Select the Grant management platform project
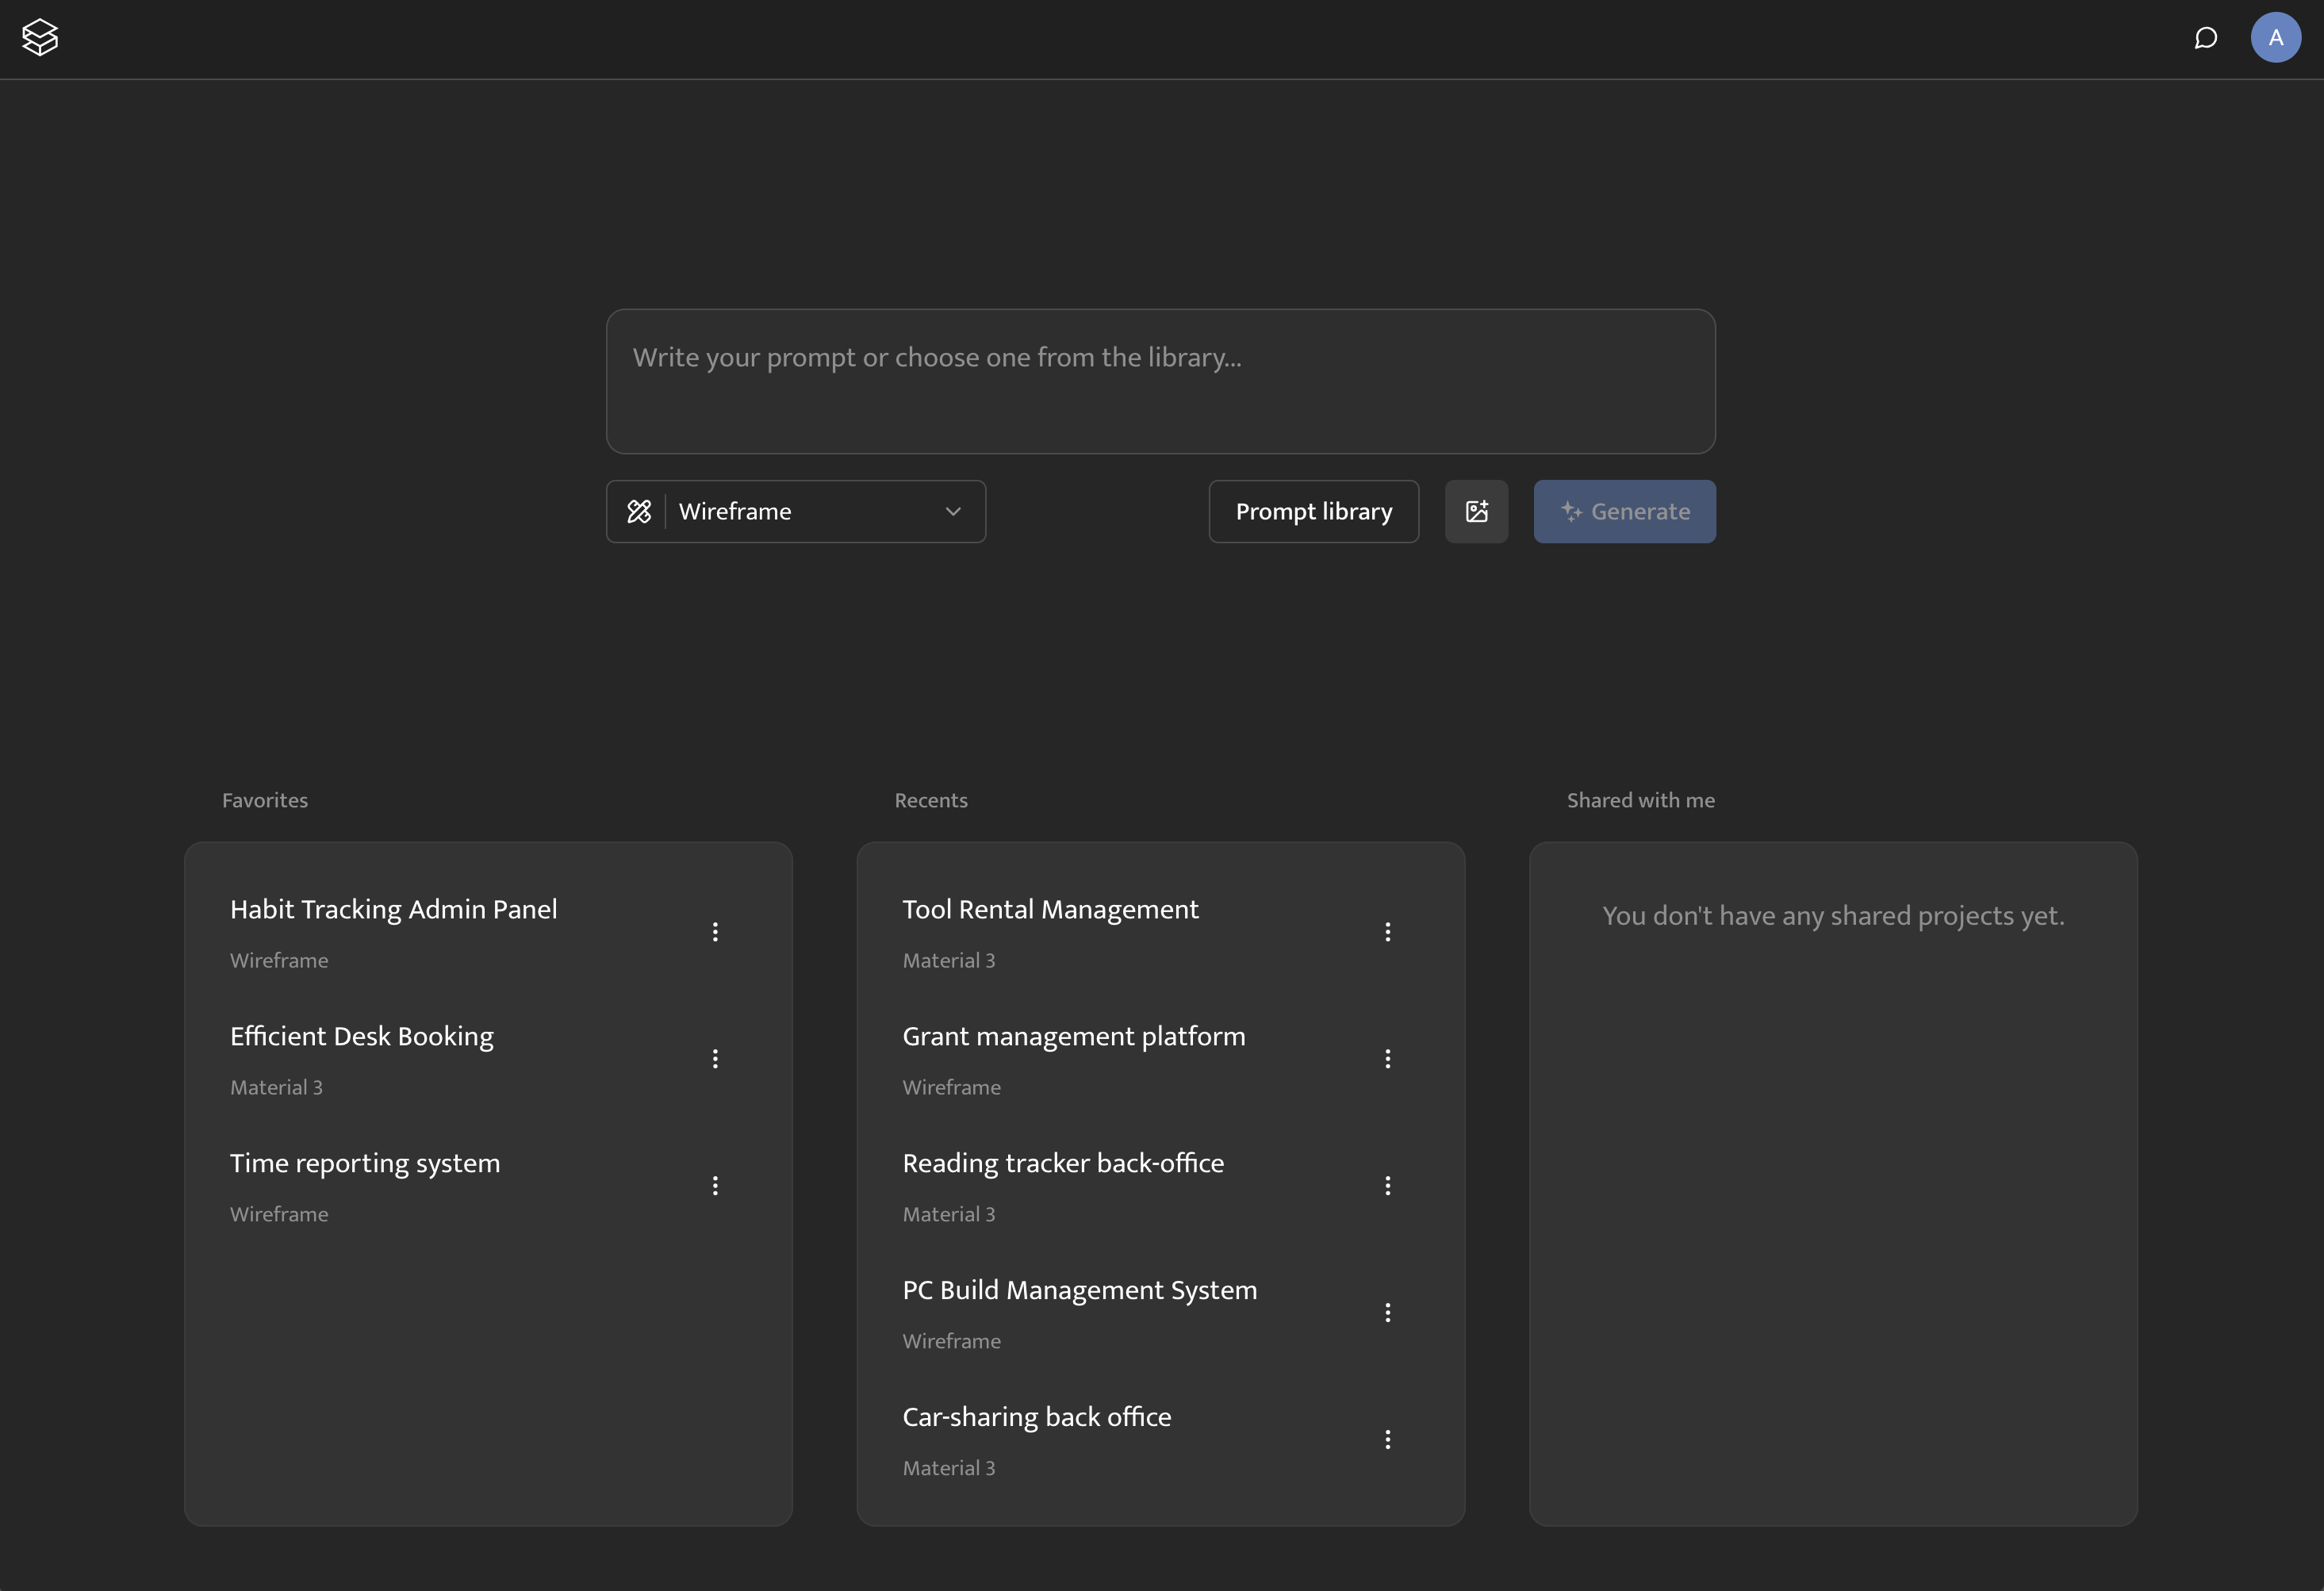The image size is (2324, 1591). tap(1073, 1036)
